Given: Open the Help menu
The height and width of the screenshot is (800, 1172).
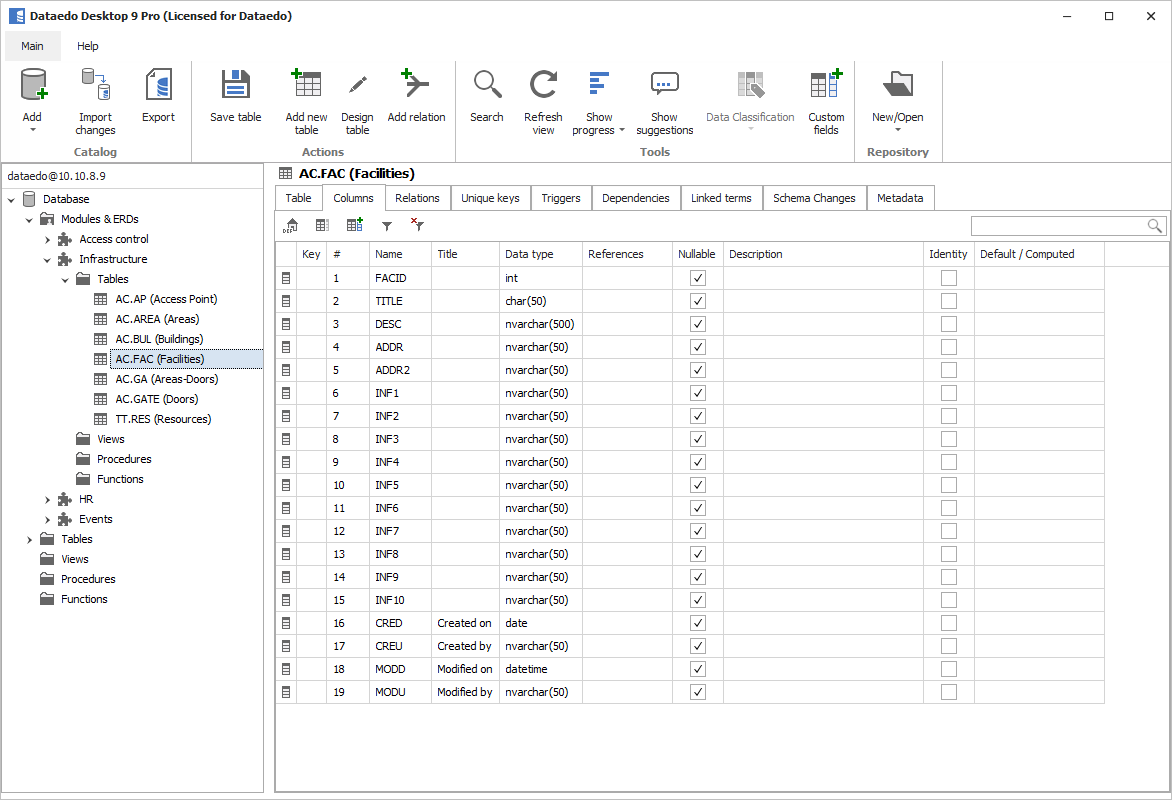Looking at the screenshot, I should tap(88, 45).
